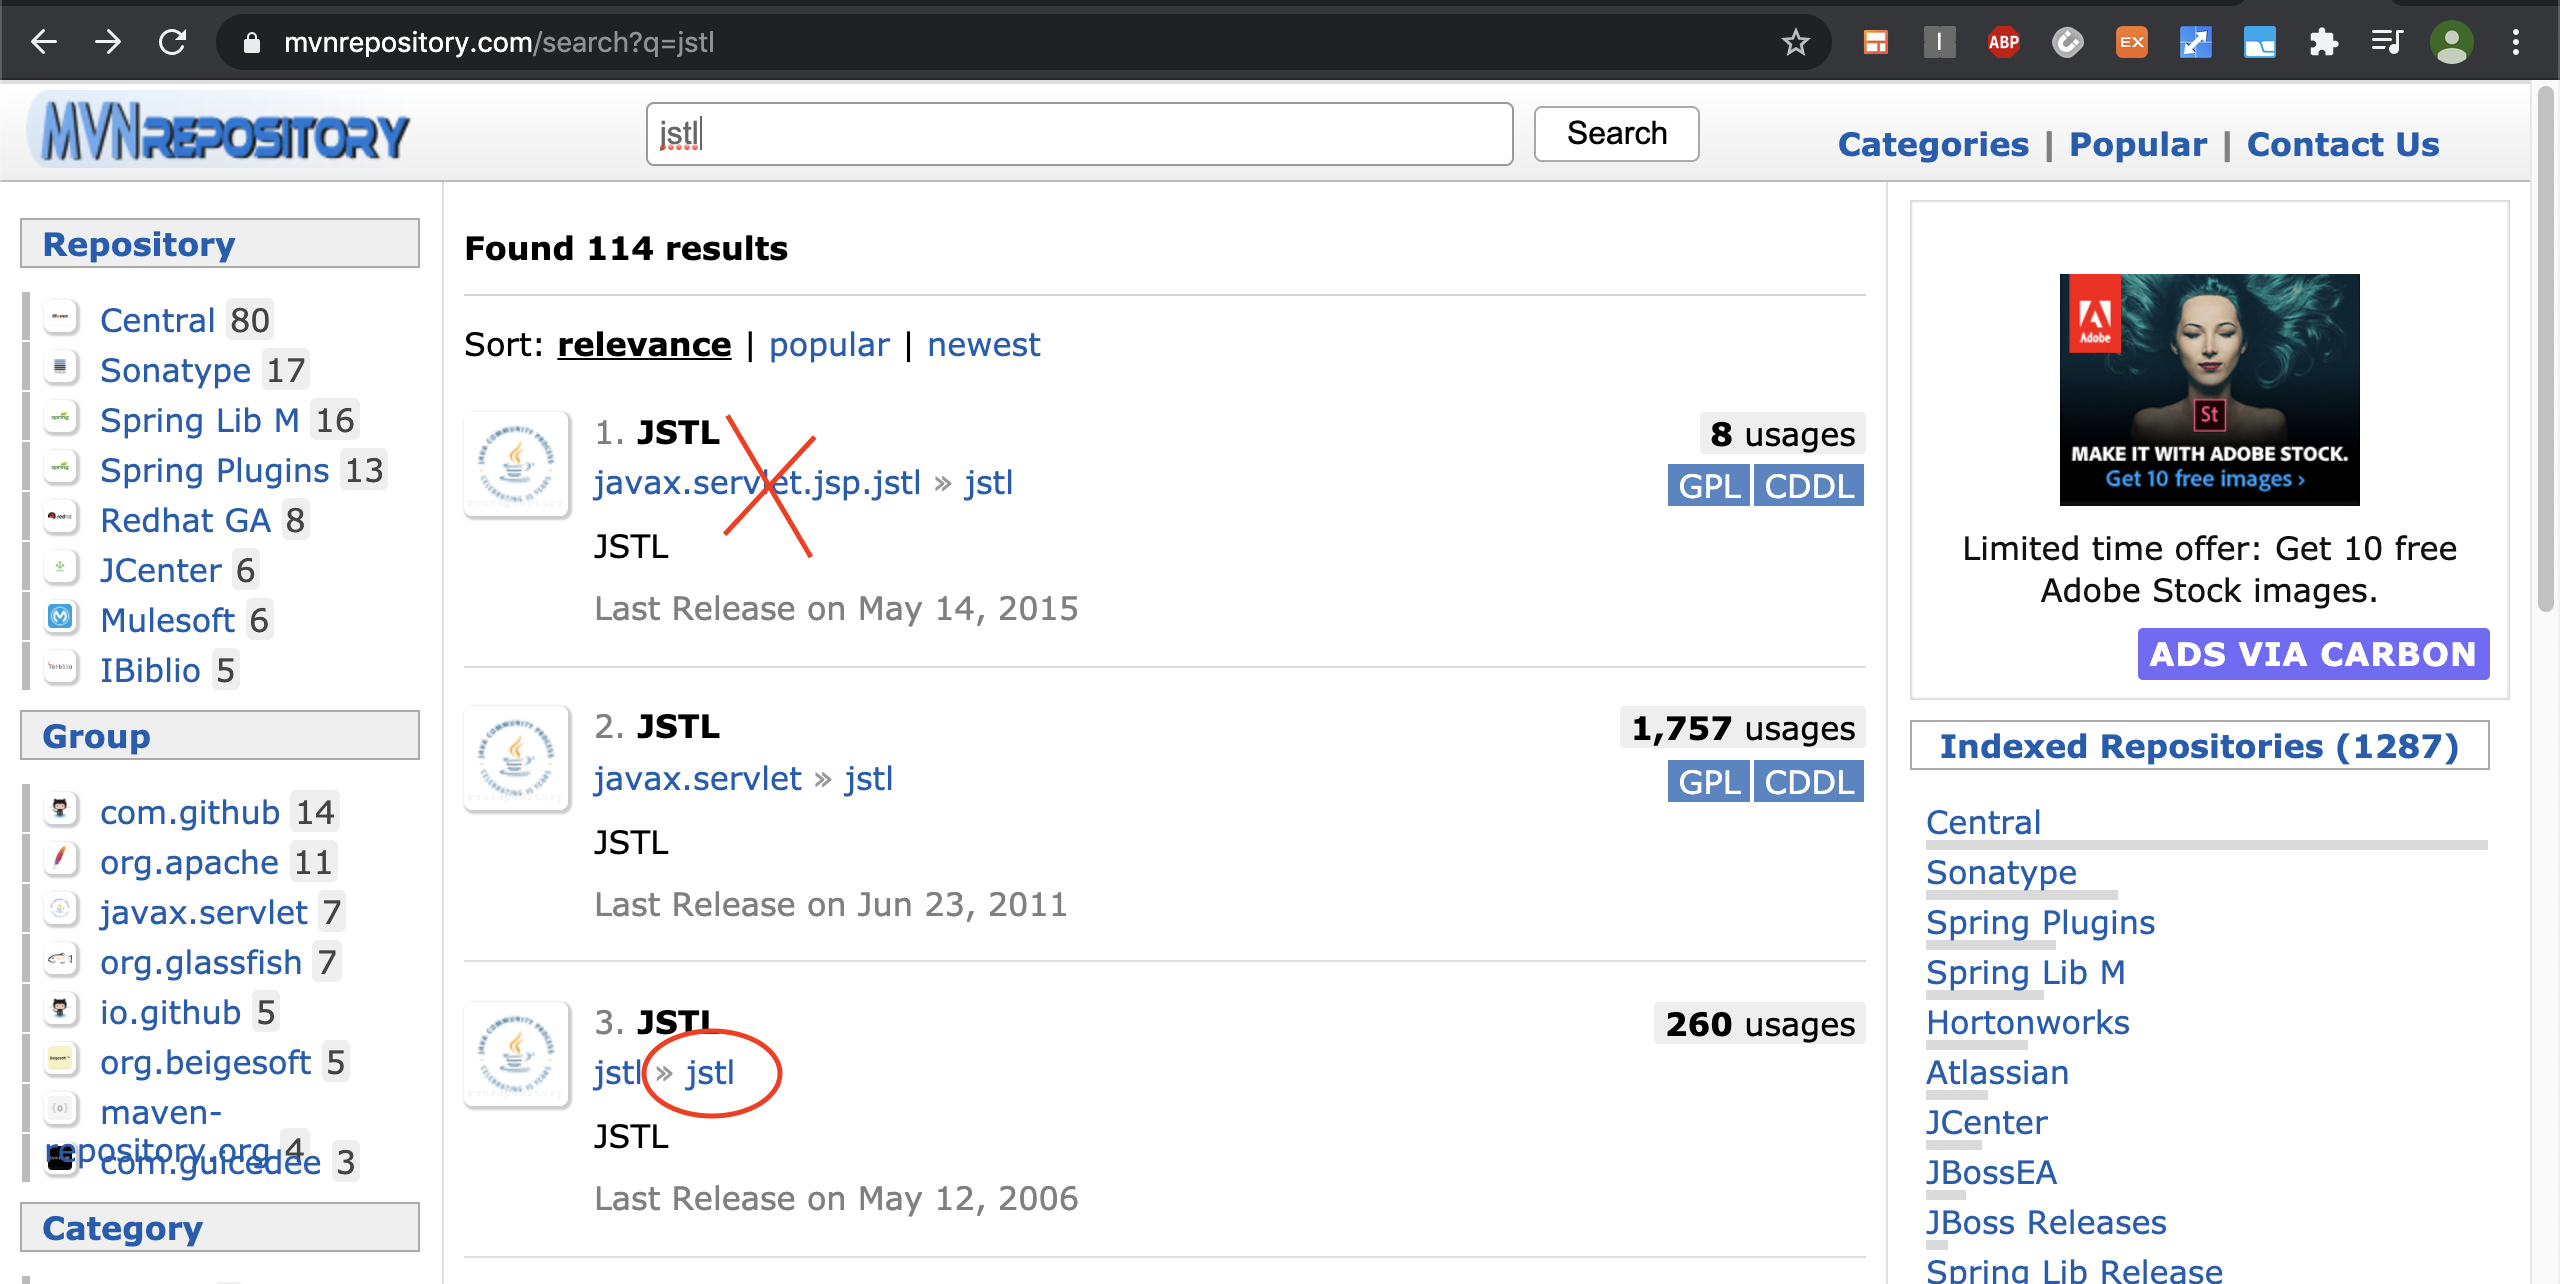This screenshot has width=2560, height=1284.
Task: Click the Chrome profile avatar icon
Action: click(x=2451, y=42)
